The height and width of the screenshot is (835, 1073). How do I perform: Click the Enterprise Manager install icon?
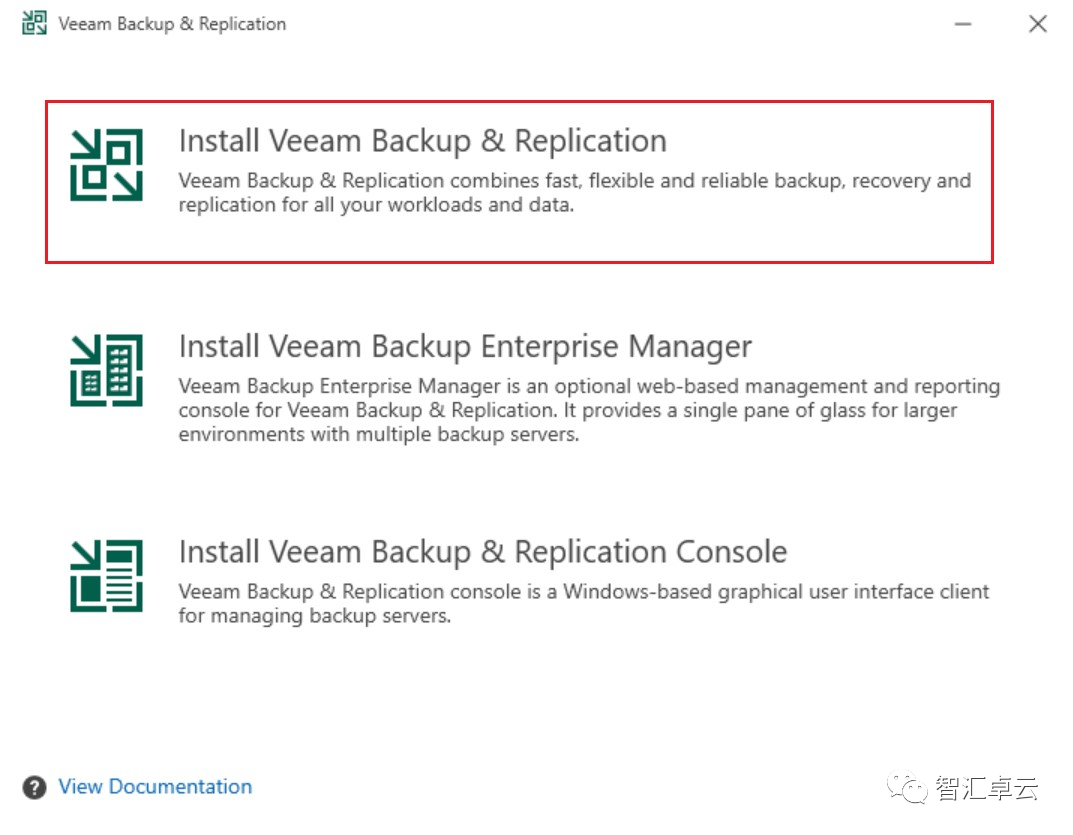pyautogui.click(x=106, y=370)
